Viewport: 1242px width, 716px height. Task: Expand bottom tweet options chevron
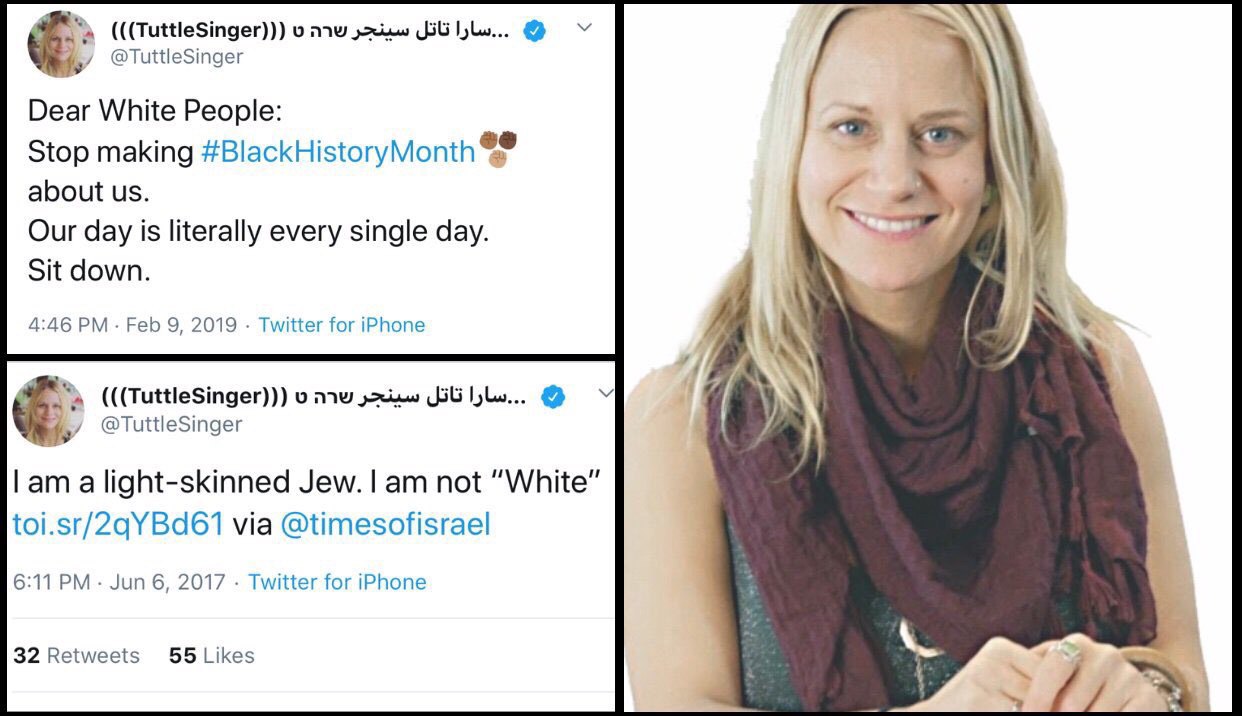coord(605,394)
